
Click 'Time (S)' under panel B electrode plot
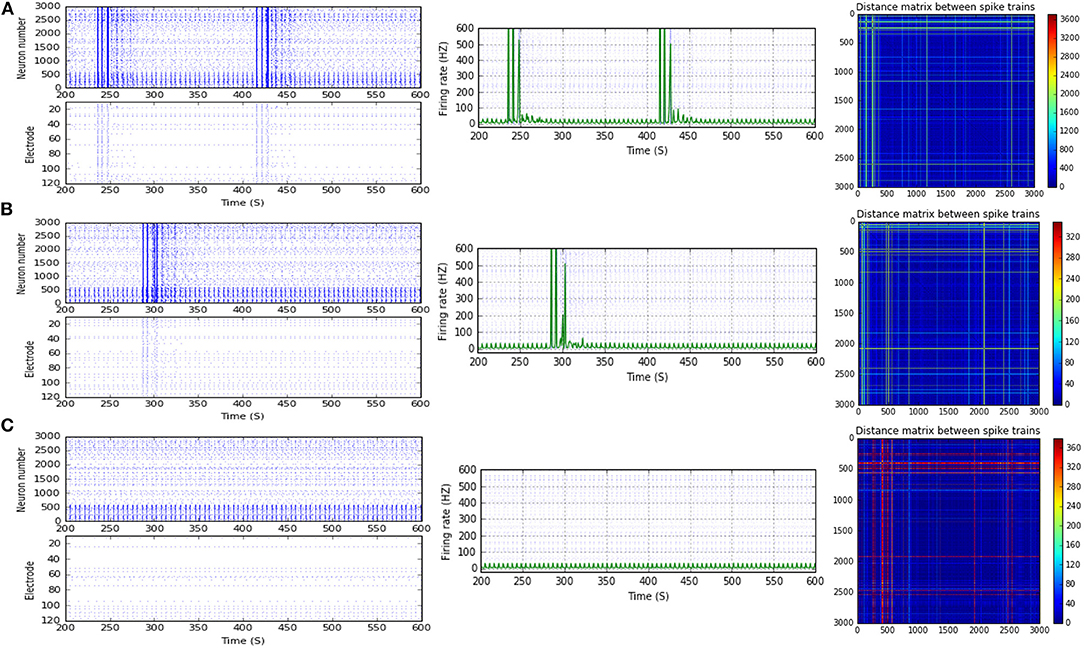click(x=243, y=416)
